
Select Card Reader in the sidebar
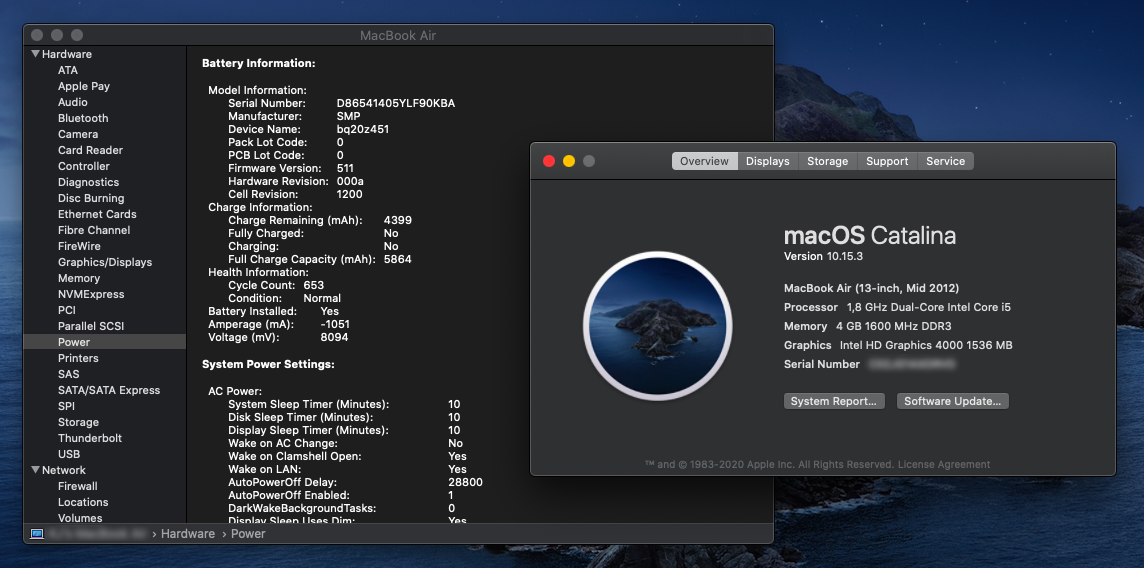tap(90, 150)
